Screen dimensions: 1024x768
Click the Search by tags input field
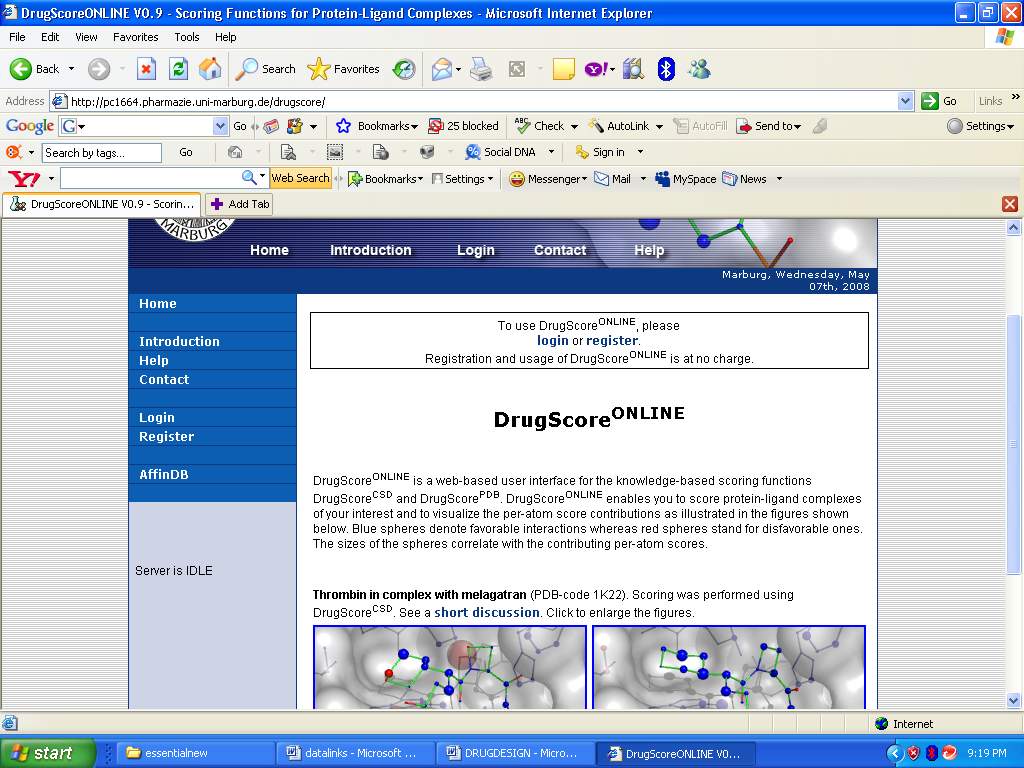click(x=101, y=153)
